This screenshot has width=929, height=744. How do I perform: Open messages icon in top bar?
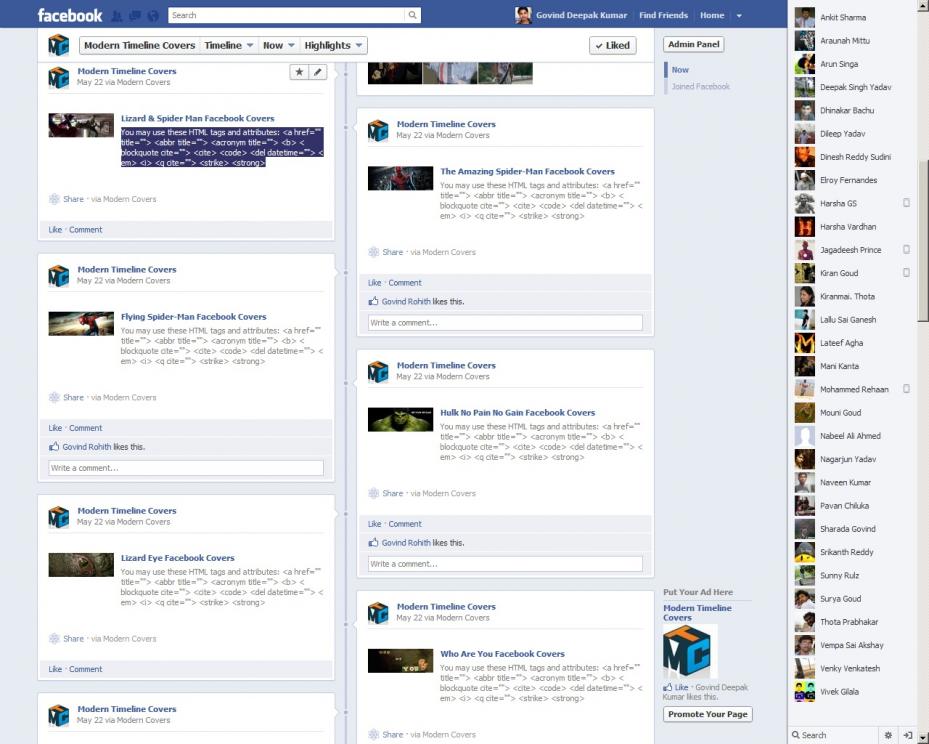coord(135,15)
